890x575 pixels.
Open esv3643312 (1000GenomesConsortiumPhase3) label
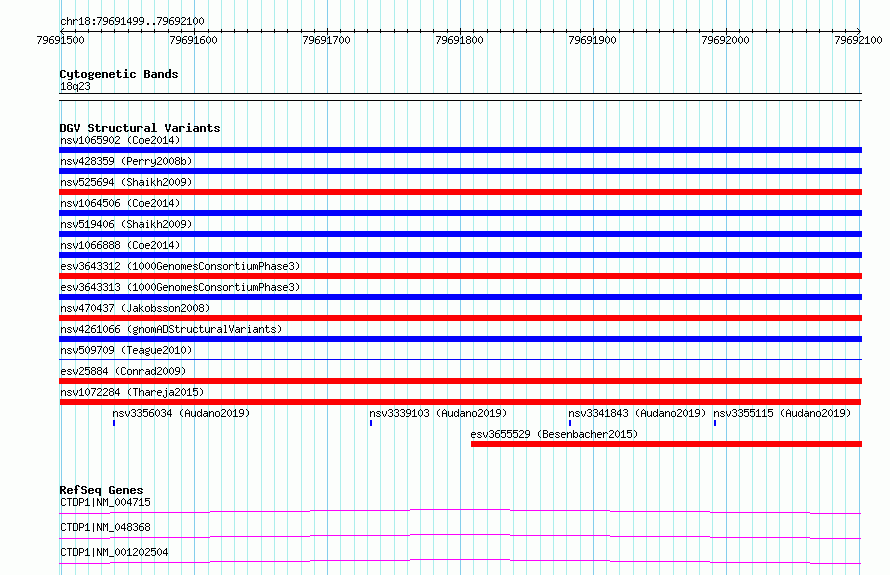pyautogui.click(x=180, y=266)
